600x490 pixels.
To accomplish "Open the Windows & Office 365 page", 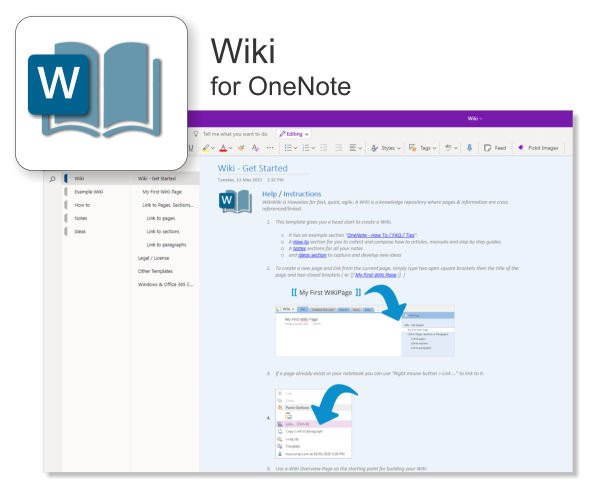I will (165, 284).
